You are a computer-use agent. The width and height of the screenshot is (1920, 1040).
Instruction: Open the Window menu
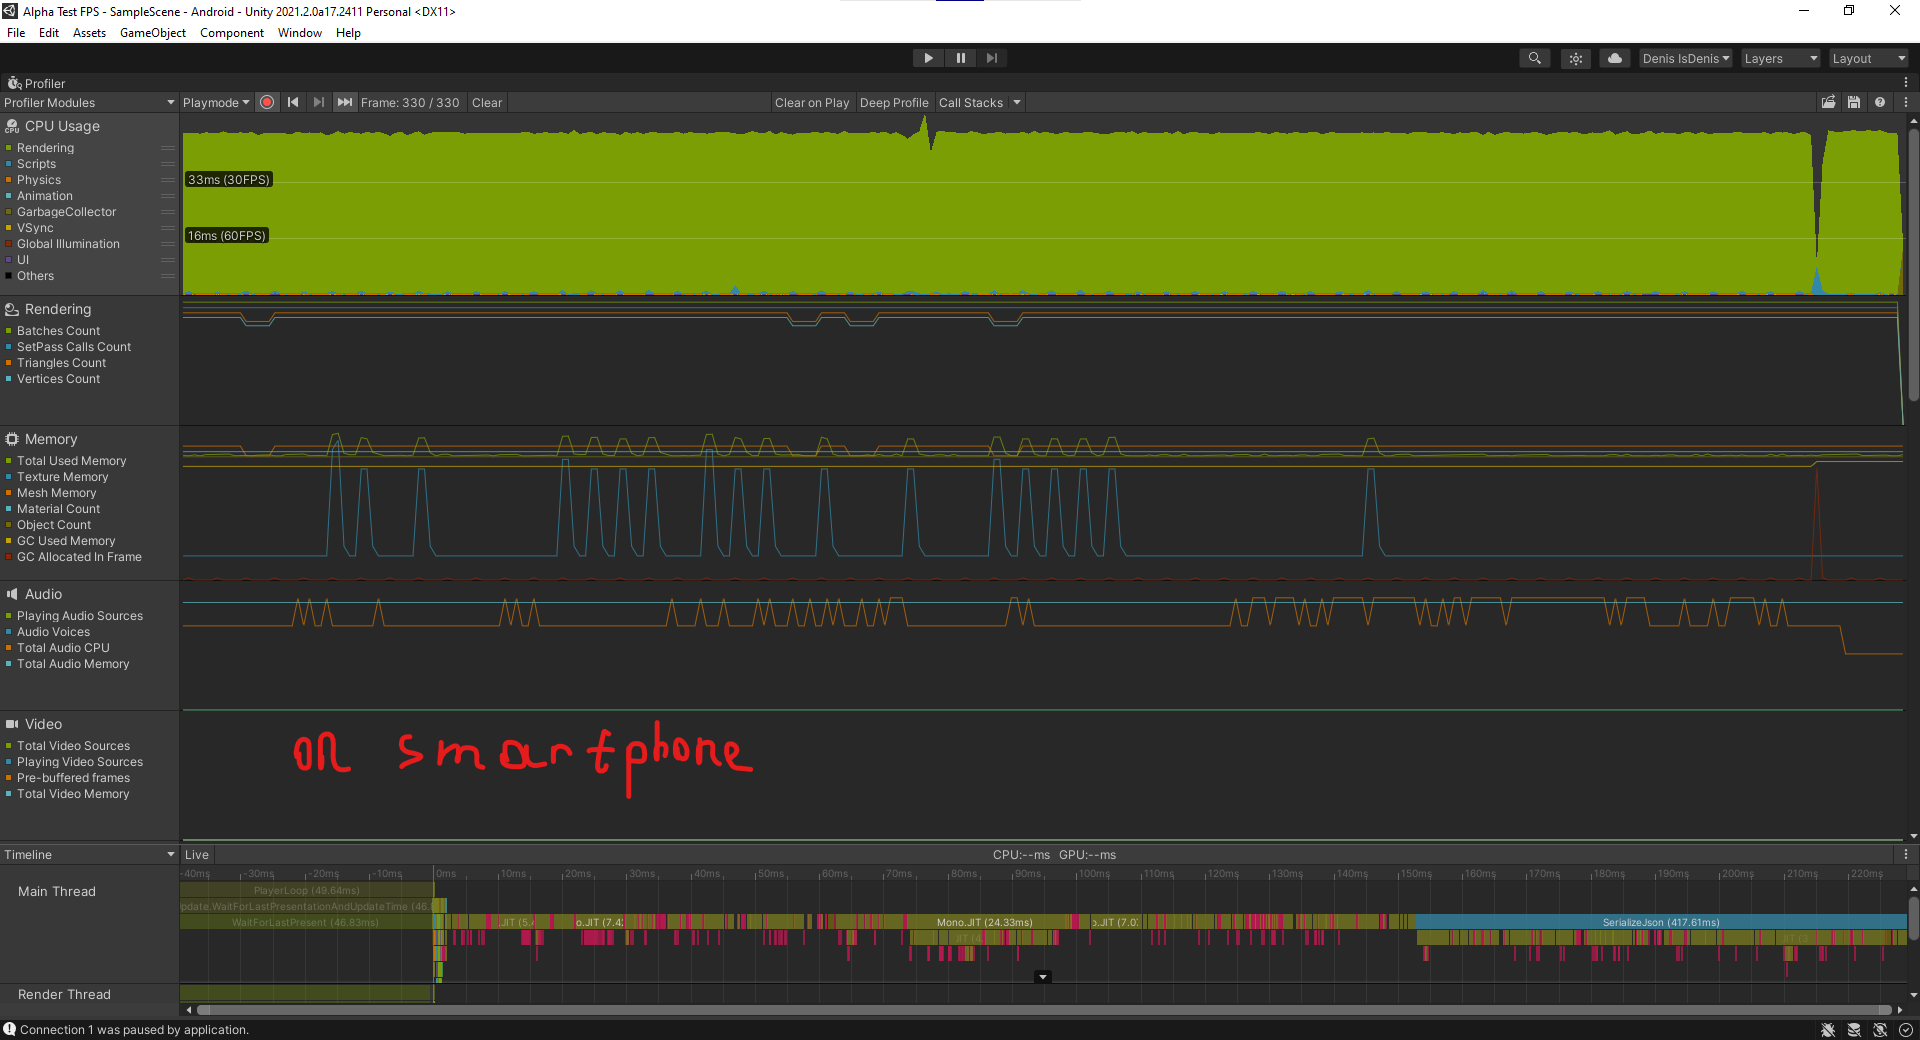pos(300,33)
